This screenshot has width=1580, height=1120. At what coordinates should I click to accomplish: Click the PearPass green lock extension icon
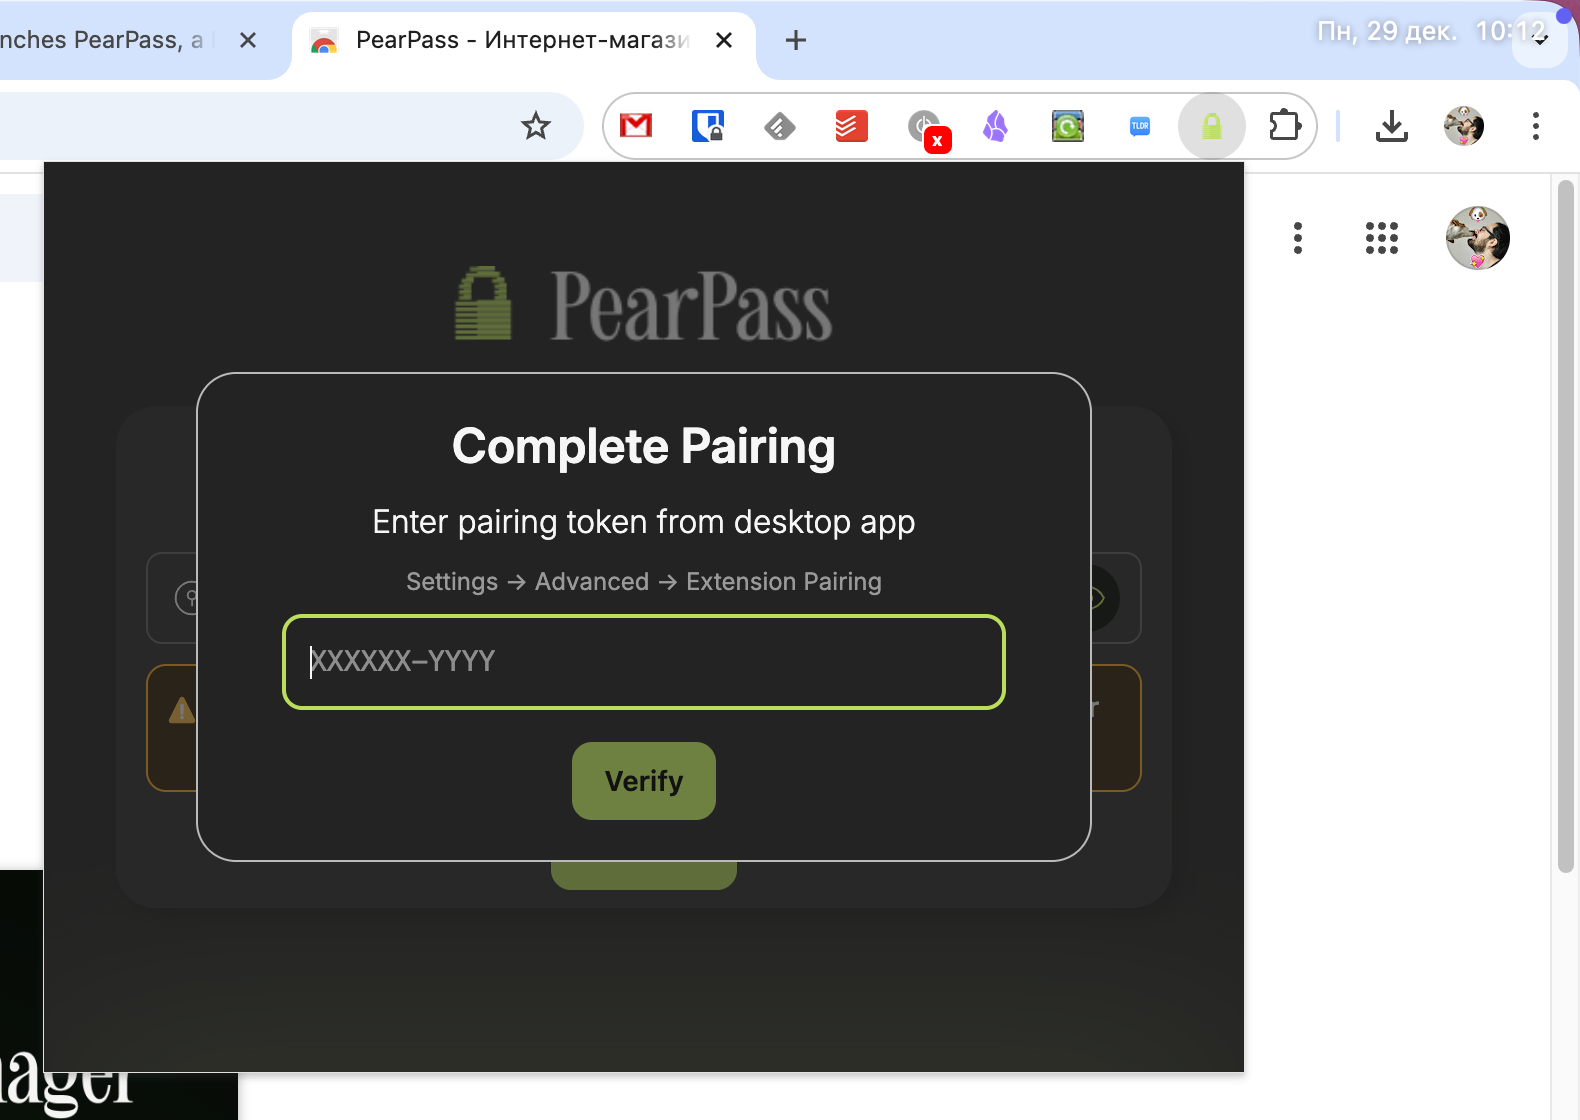tap(1212, 126)
